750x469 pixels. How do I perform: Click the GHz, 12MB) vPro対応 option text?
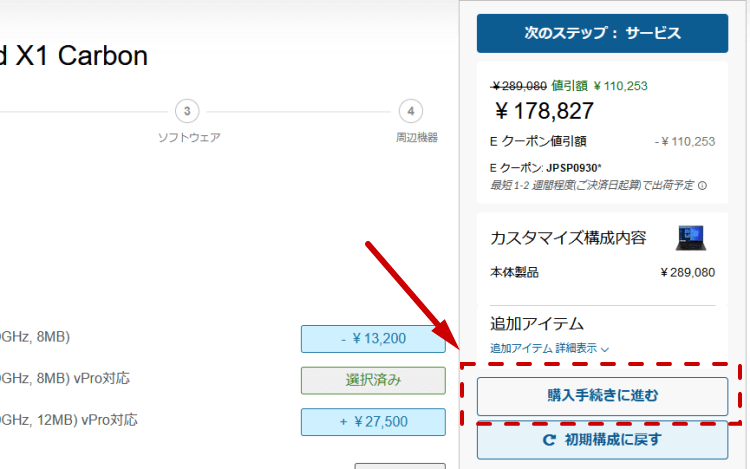[69, 420]
